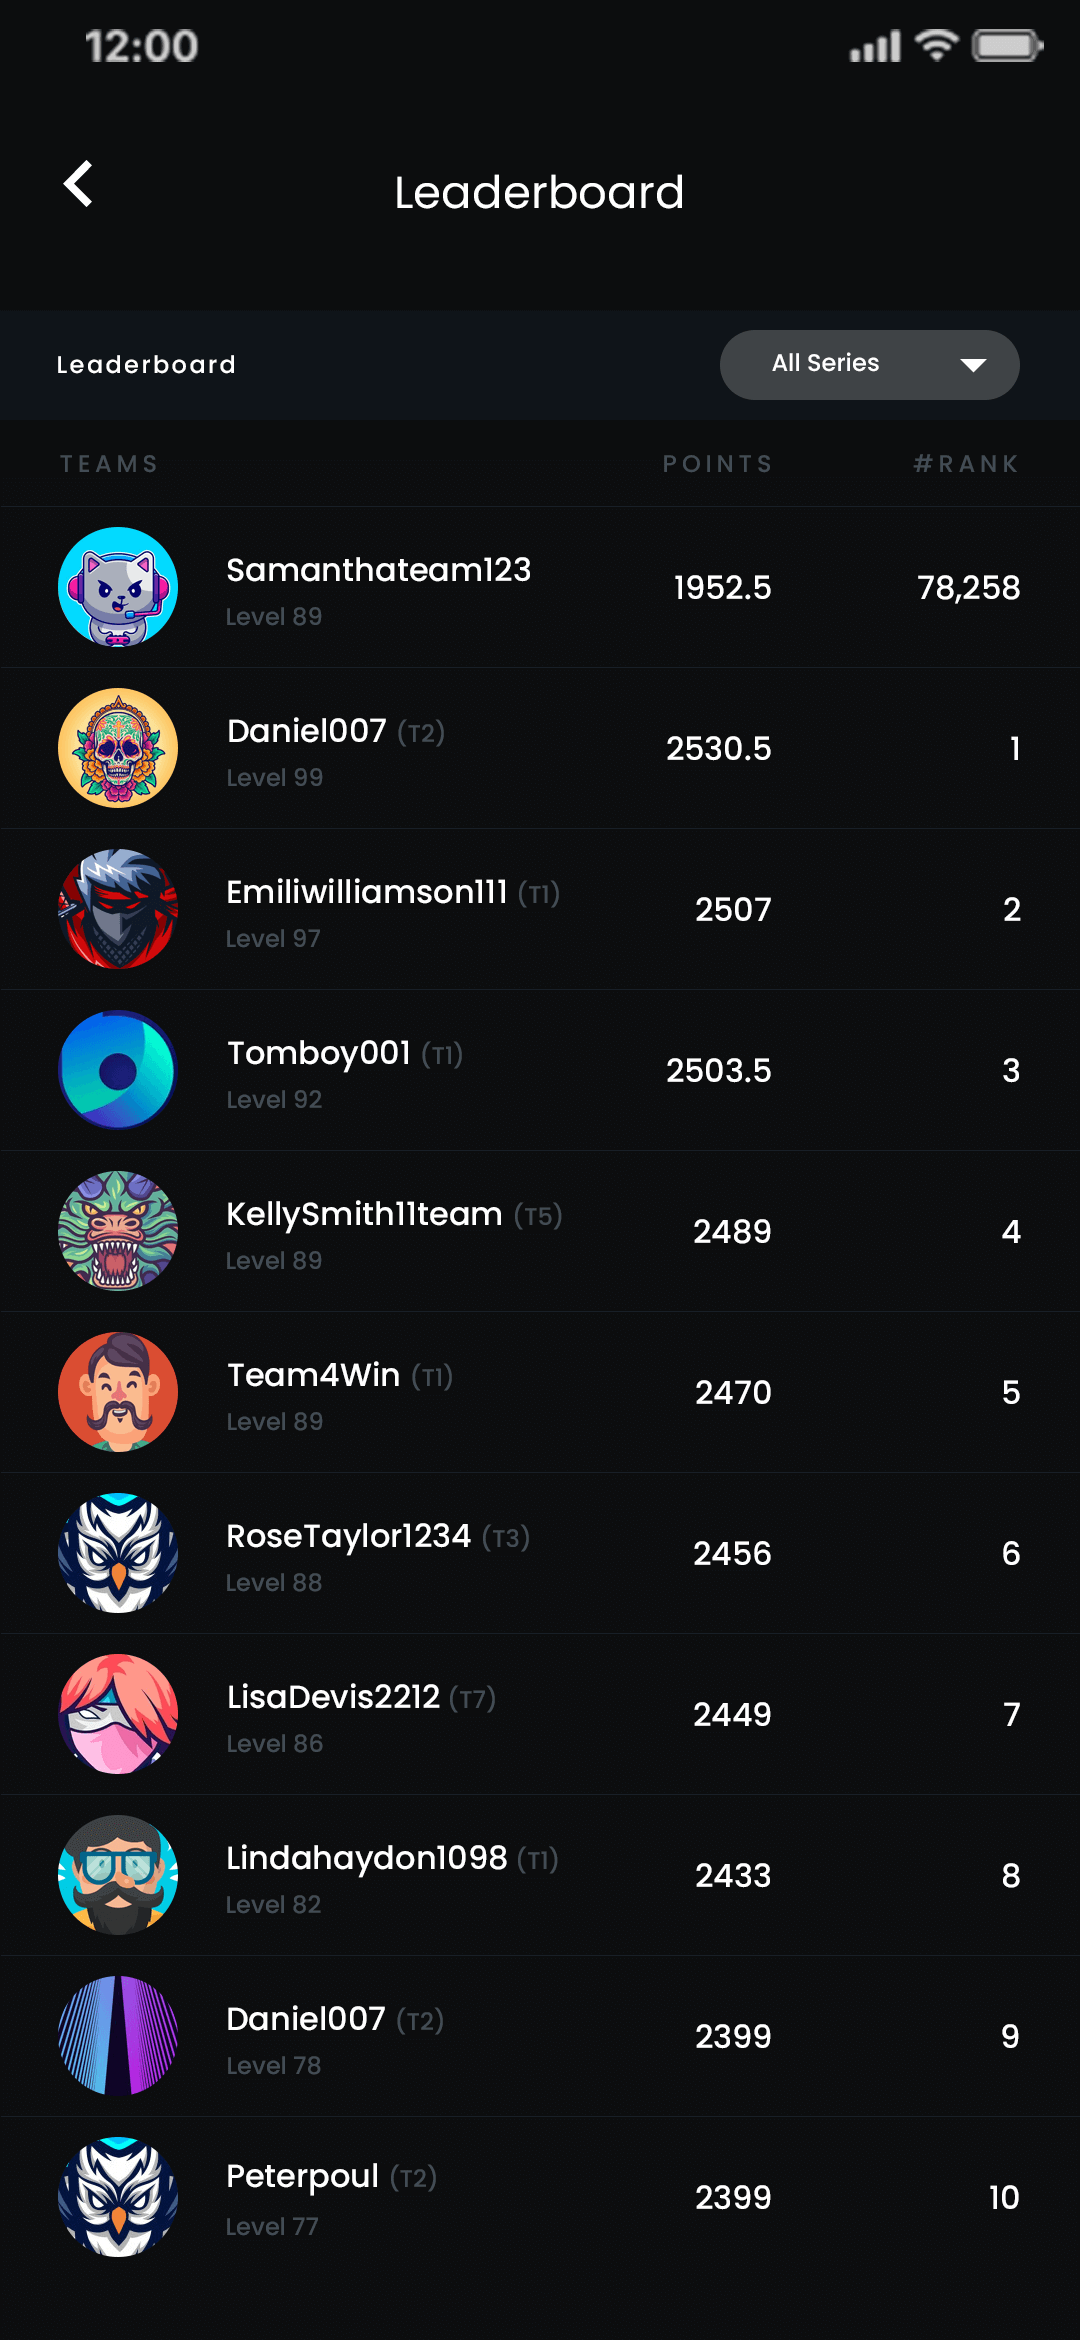Sort by the #RANK column header
This screenshot has height=2340, width=1080.
pos(966,464)
